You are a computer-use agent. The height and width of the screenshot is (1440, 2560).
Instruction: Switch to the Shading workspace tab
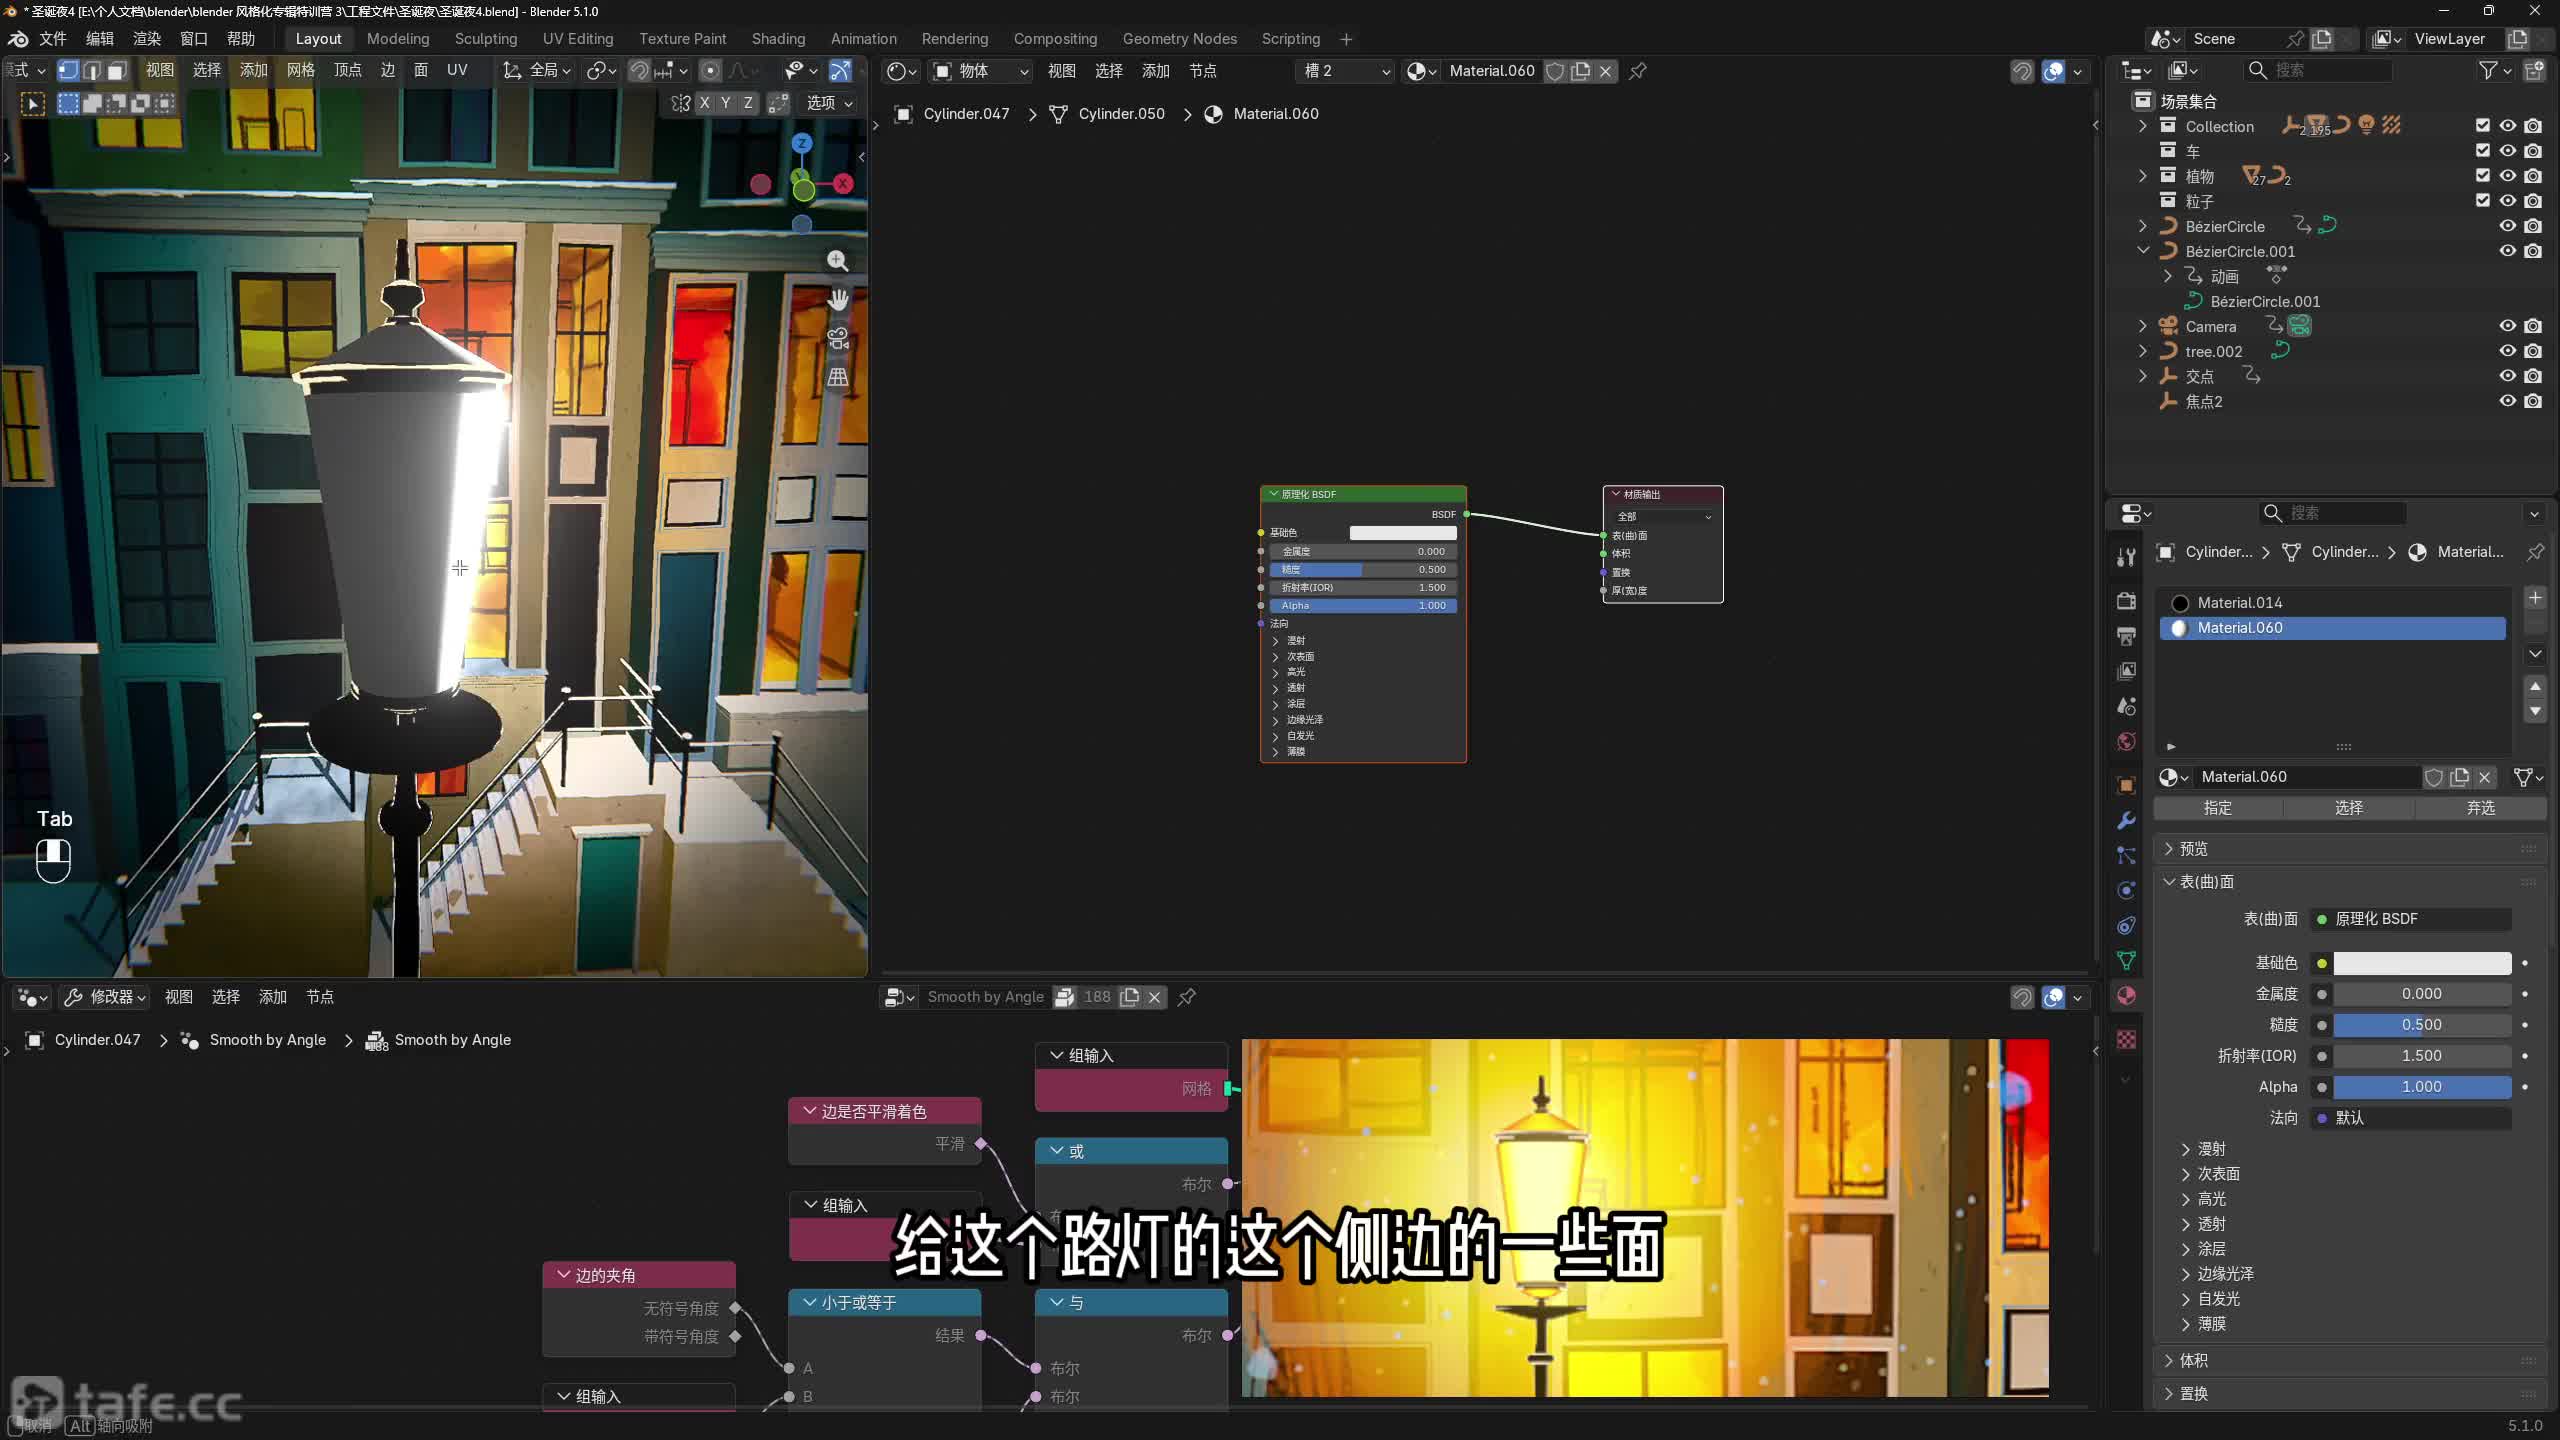(x=778, y=39)
